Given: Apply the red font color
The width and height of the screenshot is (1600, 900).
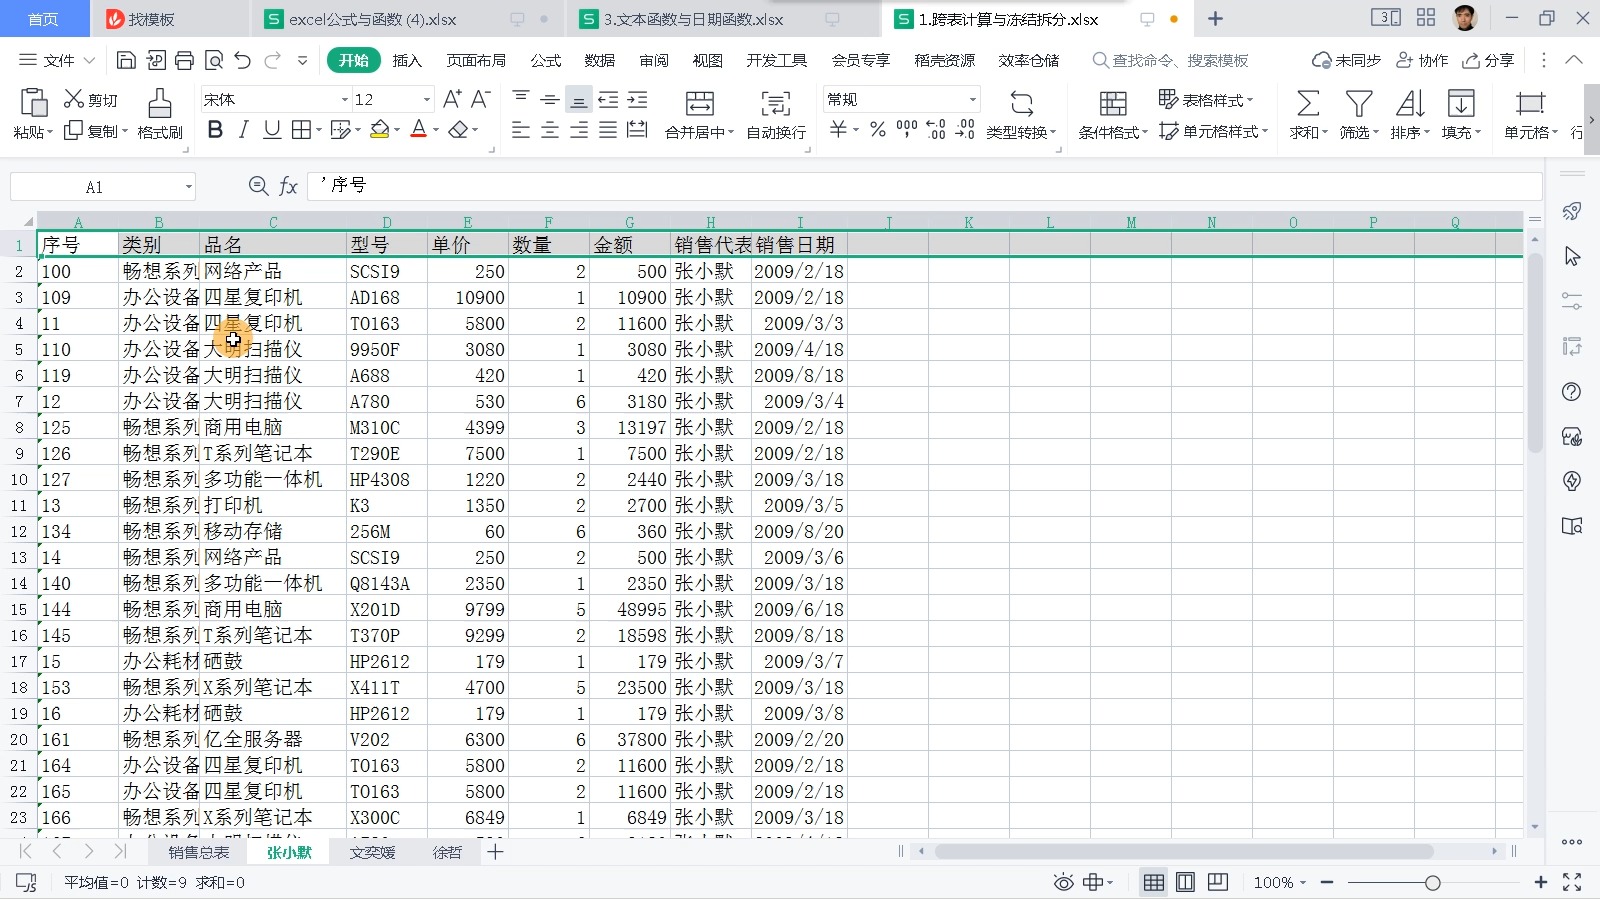Looking at the screenshot, I should coord(419,130).
